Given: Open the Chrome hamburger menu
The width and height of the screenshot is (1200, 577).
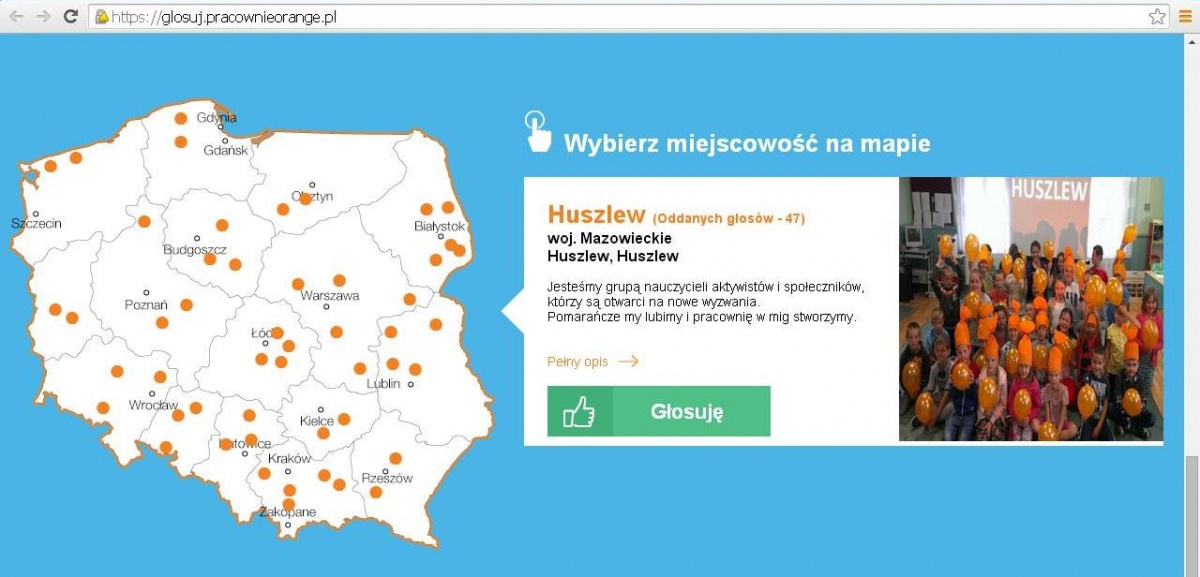Looking at the screenshot, I should click(x=1185, y=16).
